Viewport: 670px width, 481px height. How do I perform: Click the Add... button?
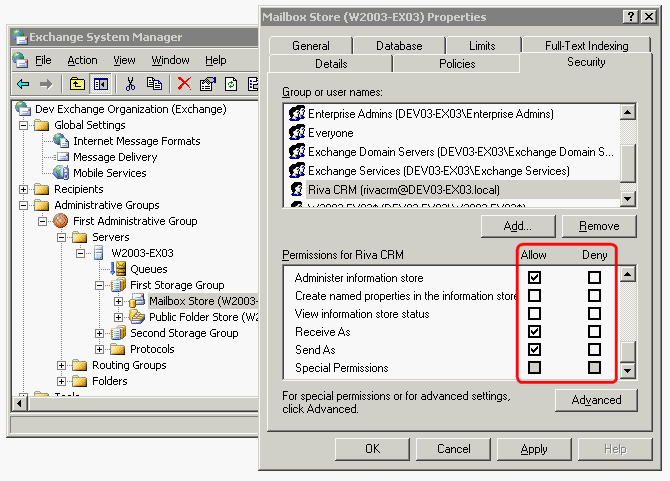pyautogui.click(x=518, y=226)
